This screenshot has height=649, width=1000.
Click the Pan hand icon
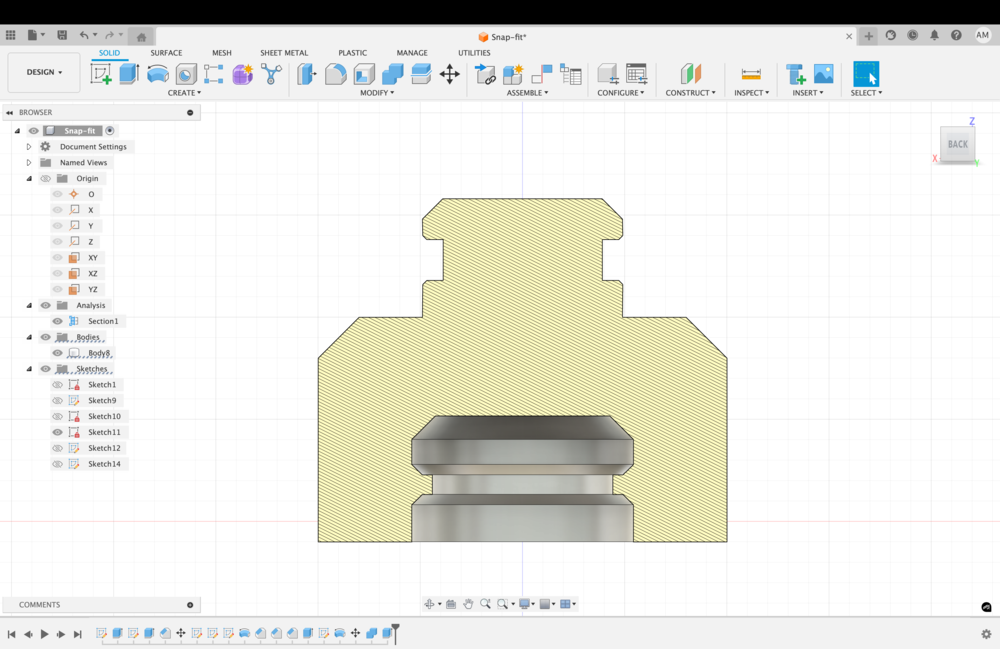[468, 604]
